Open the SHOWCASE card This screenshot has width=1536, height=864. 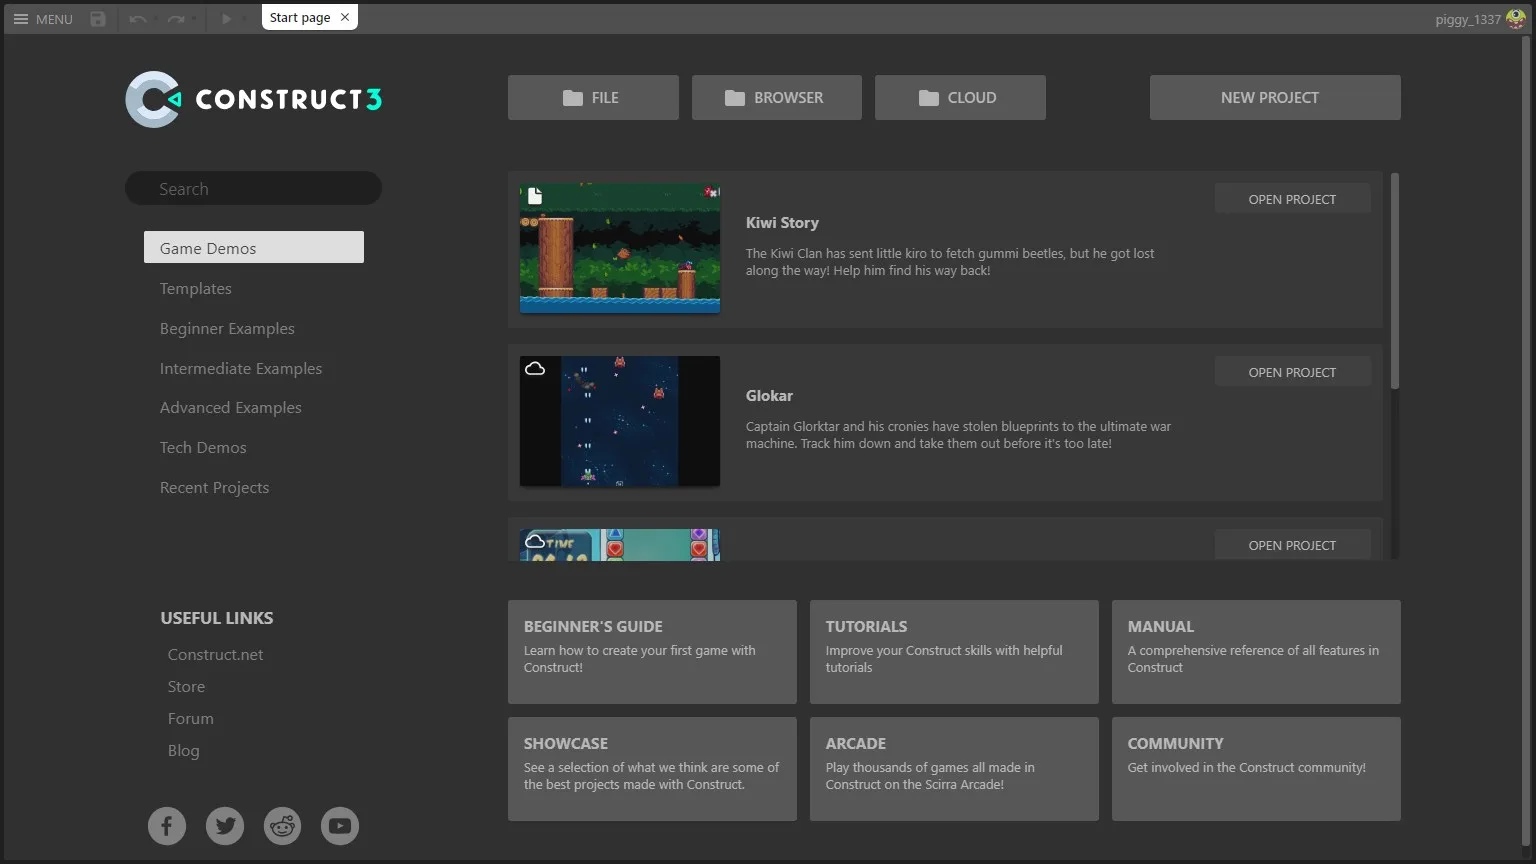pos(652,769)
